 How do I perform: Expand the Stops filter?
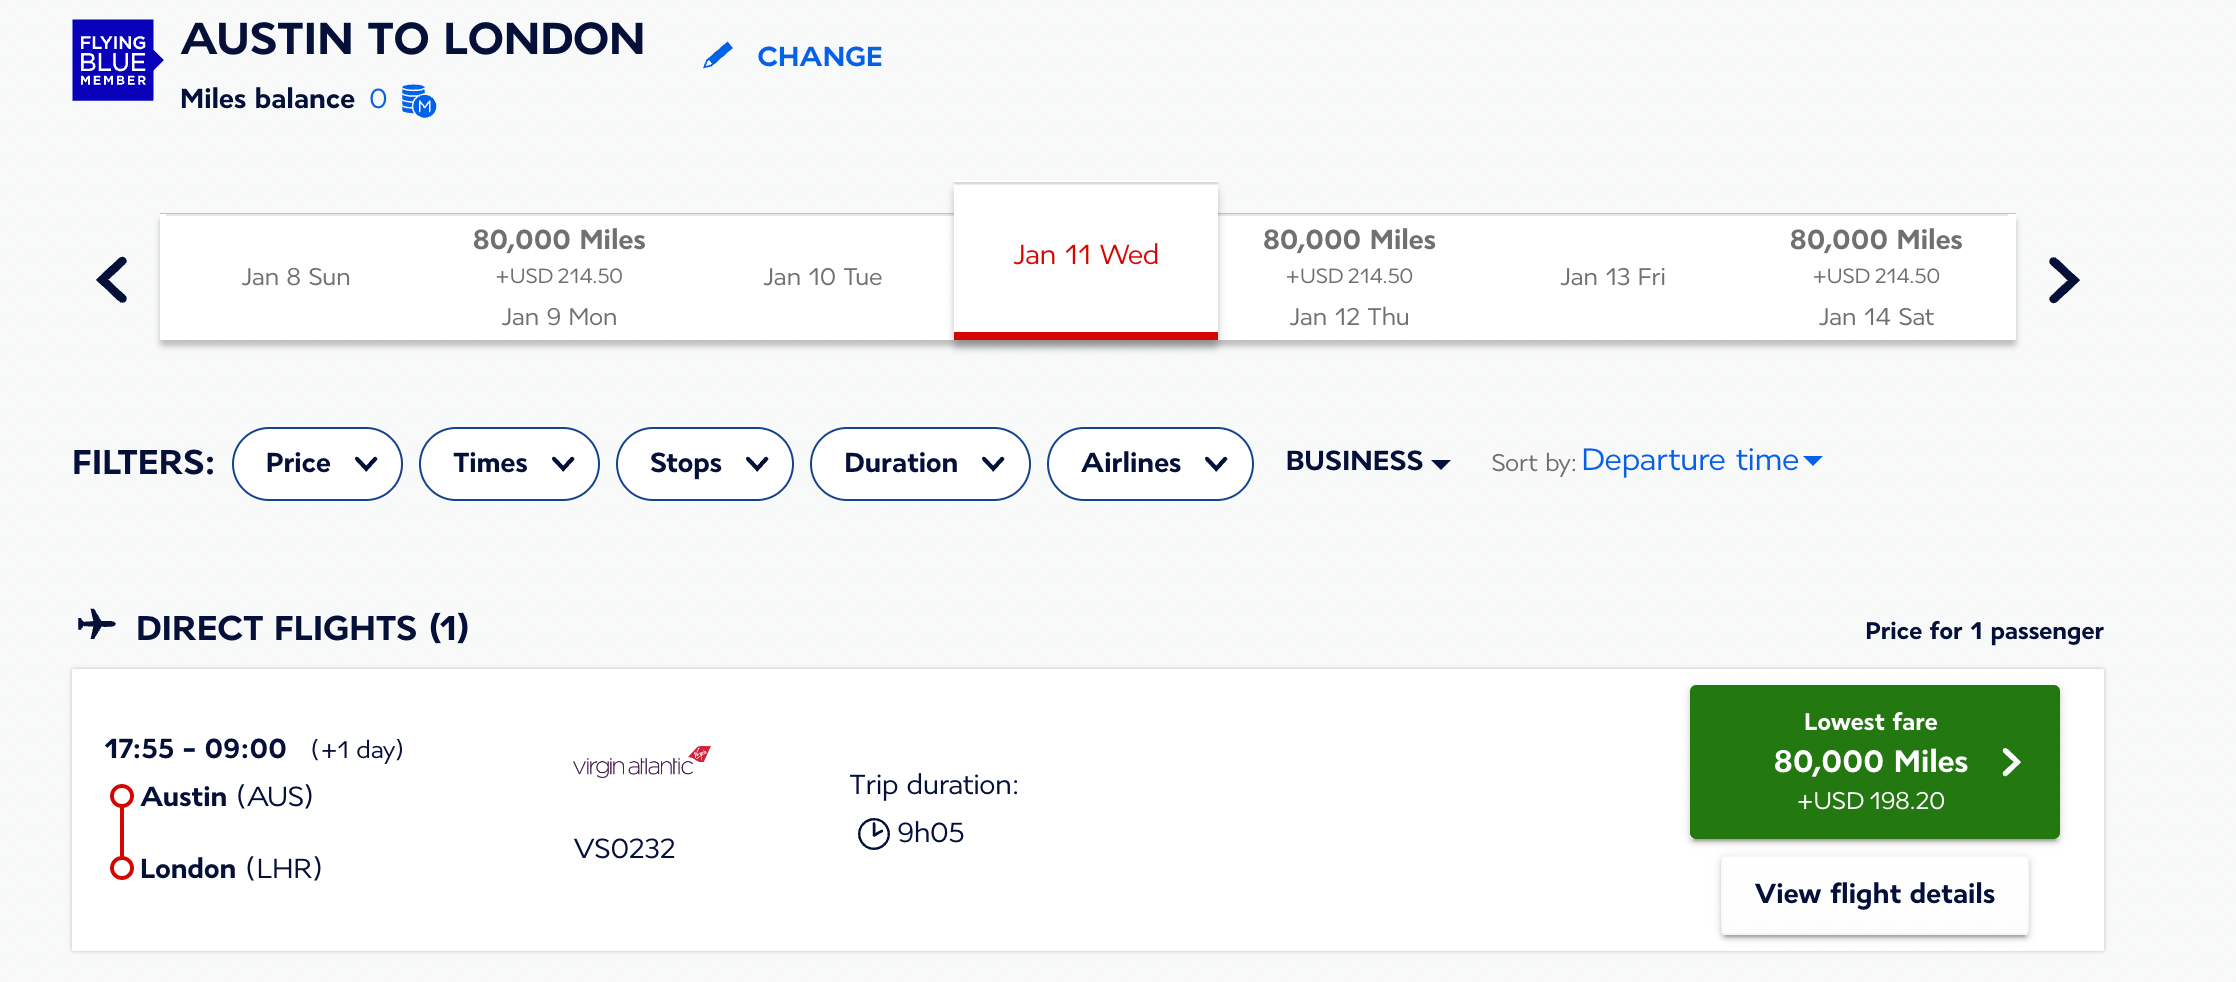tap(705, 463)
